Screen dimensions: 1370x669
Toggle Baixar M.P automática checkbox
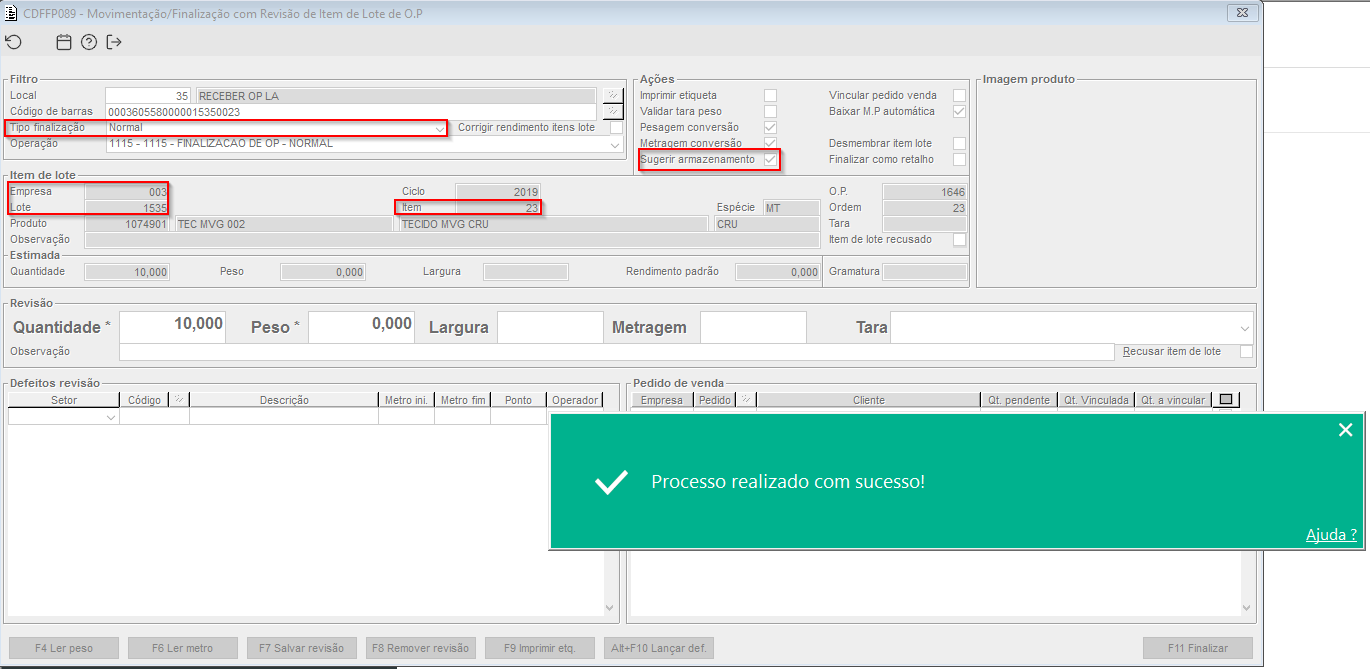[959, 112]
